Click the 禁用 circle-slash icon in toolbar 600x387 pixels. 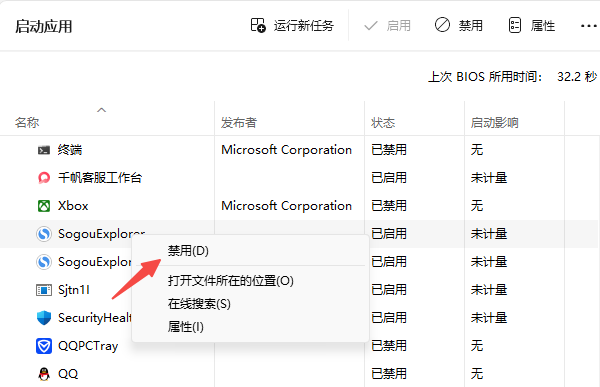click(x=442, y=25)
